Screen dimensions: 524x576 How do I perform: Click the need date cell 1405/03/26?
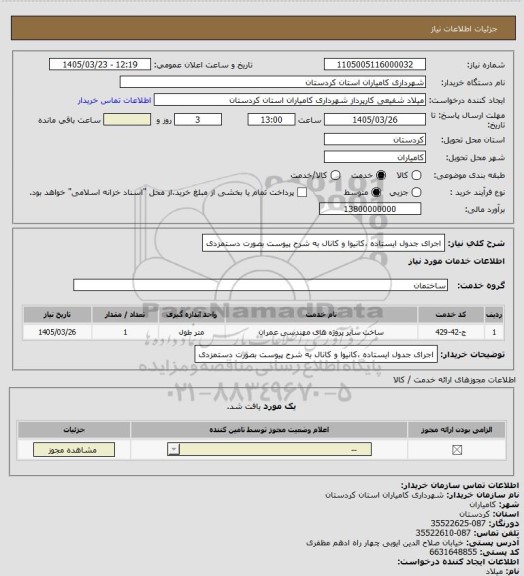click(57, 332)
